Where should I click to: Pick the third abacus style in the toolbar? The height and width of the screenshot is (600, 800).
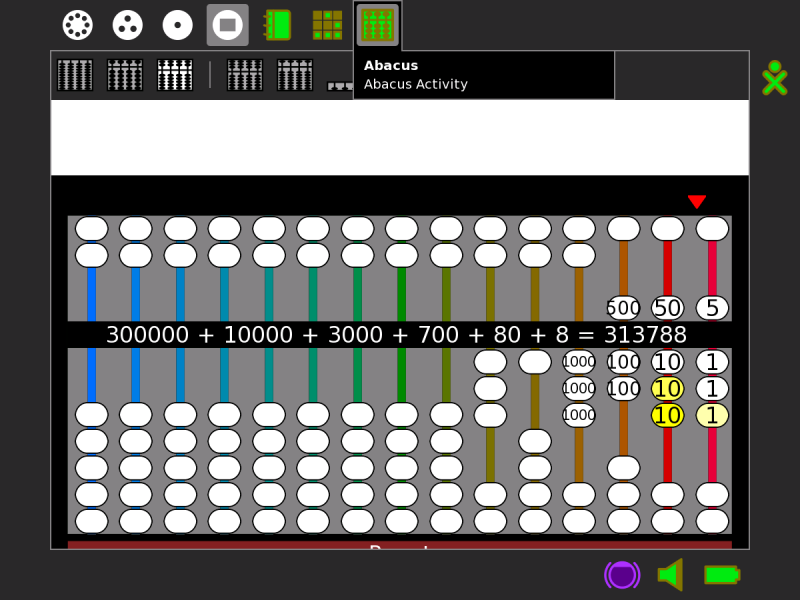point(175,75)
